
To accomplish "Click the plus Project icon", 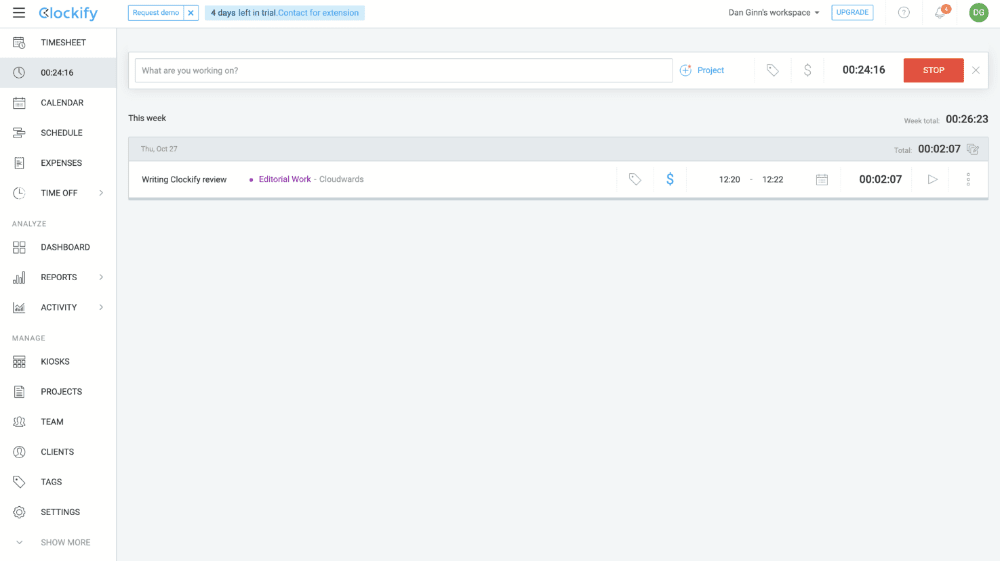I will click(686, 70).
